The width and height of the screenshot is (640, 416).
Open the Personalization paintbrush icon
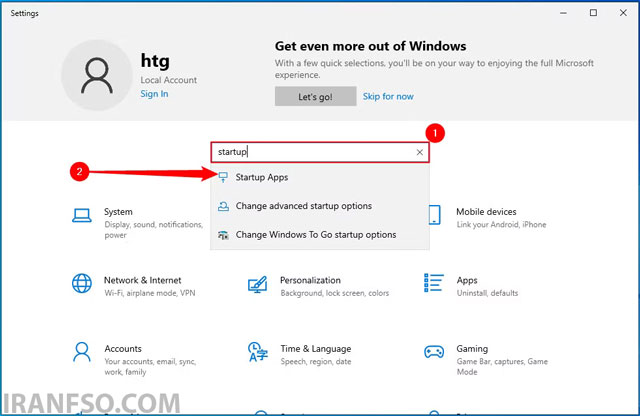(258, 285)
